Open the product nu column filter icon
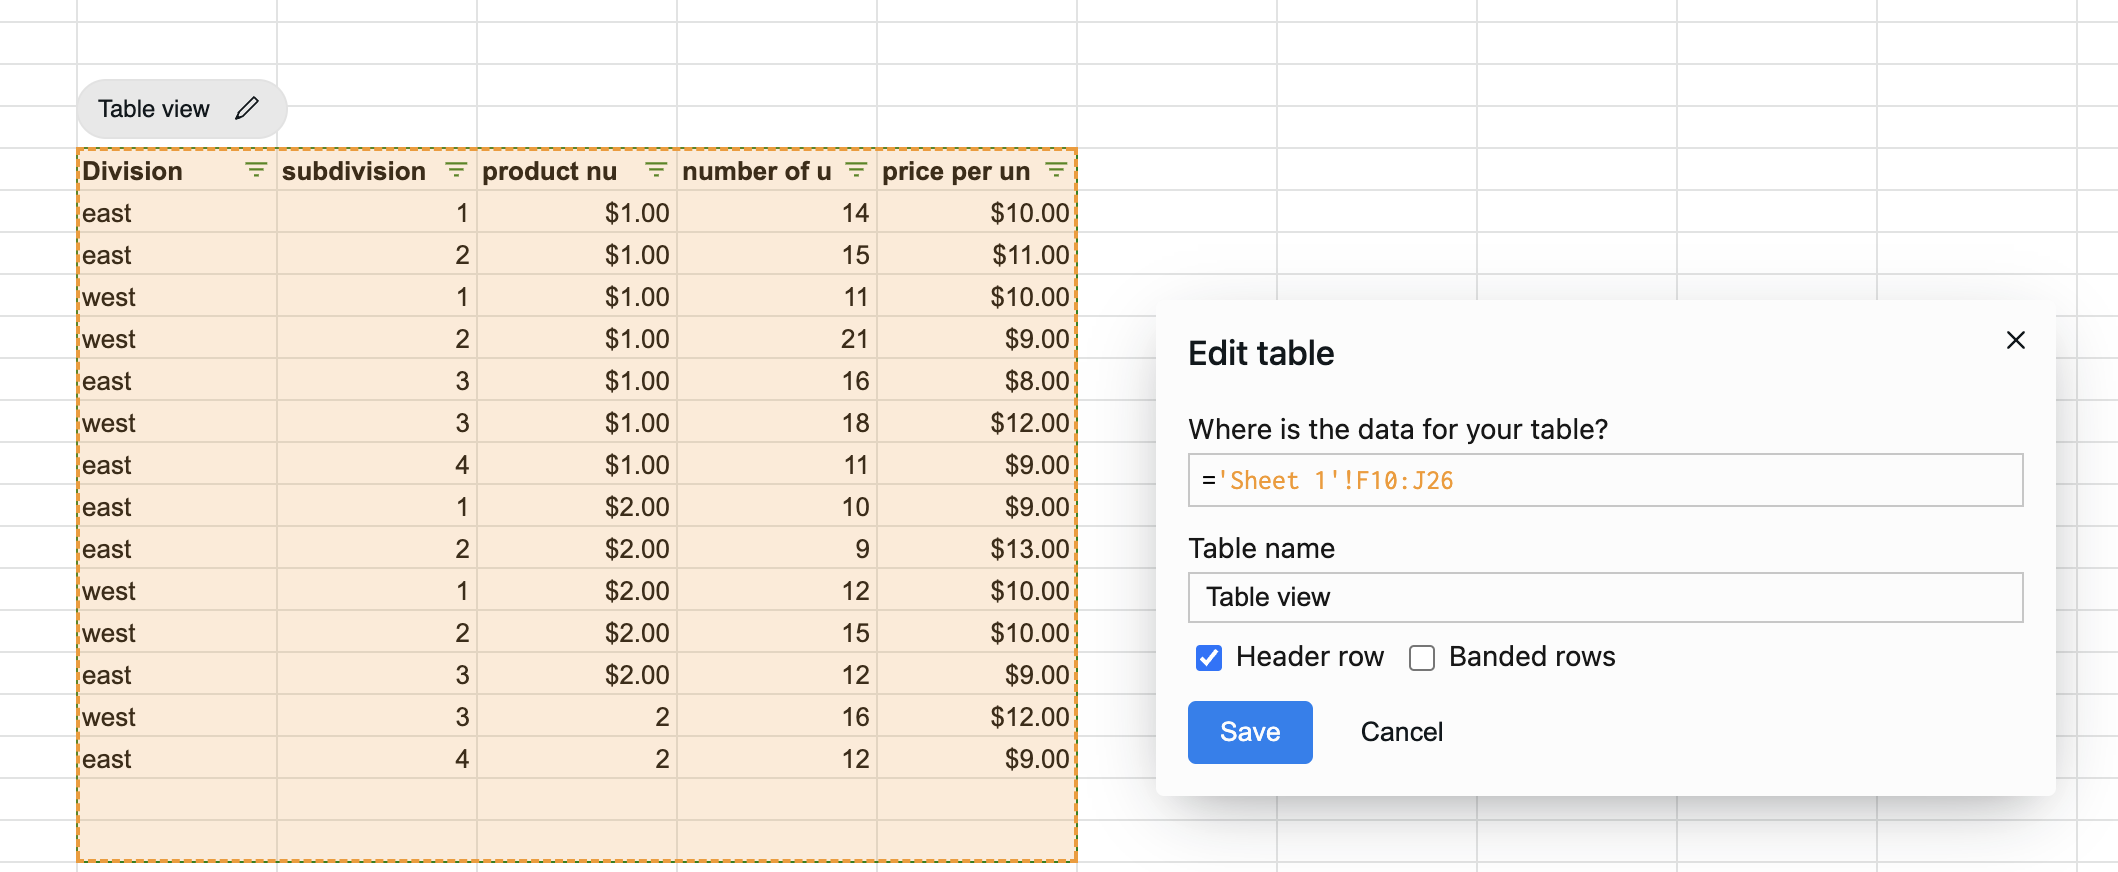Viewport: 2118px width, 872px height. (x=656, y=170)
